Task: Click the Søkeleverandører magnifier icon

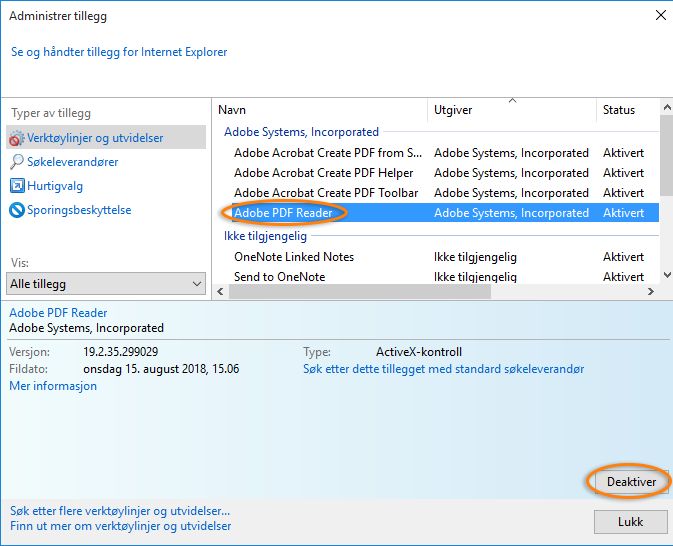Action: (x=17, y=162)
